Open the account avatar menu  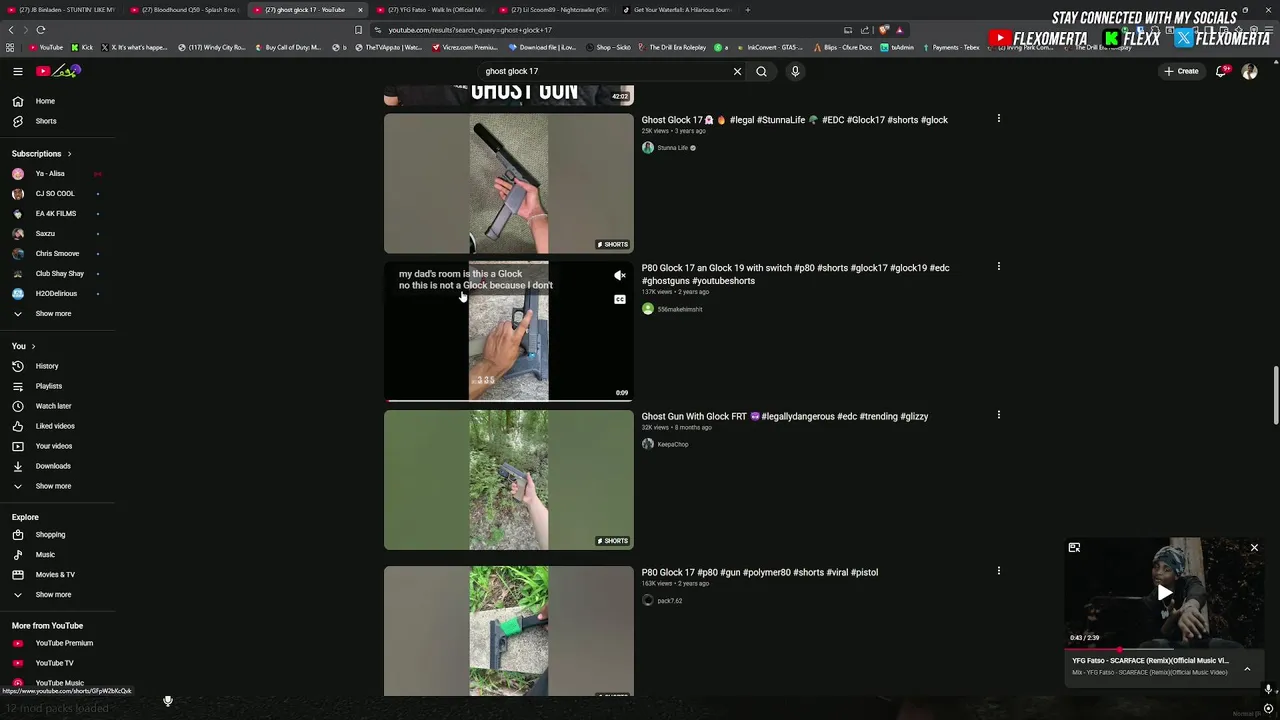pyautogui.click(x=1249, y=71)
